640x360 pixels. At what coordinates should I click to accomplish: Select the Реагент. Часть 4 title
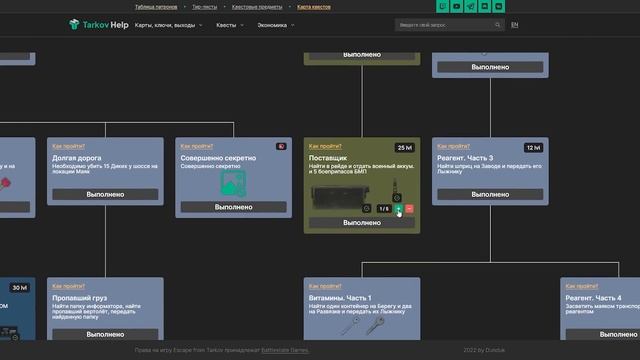593,298
